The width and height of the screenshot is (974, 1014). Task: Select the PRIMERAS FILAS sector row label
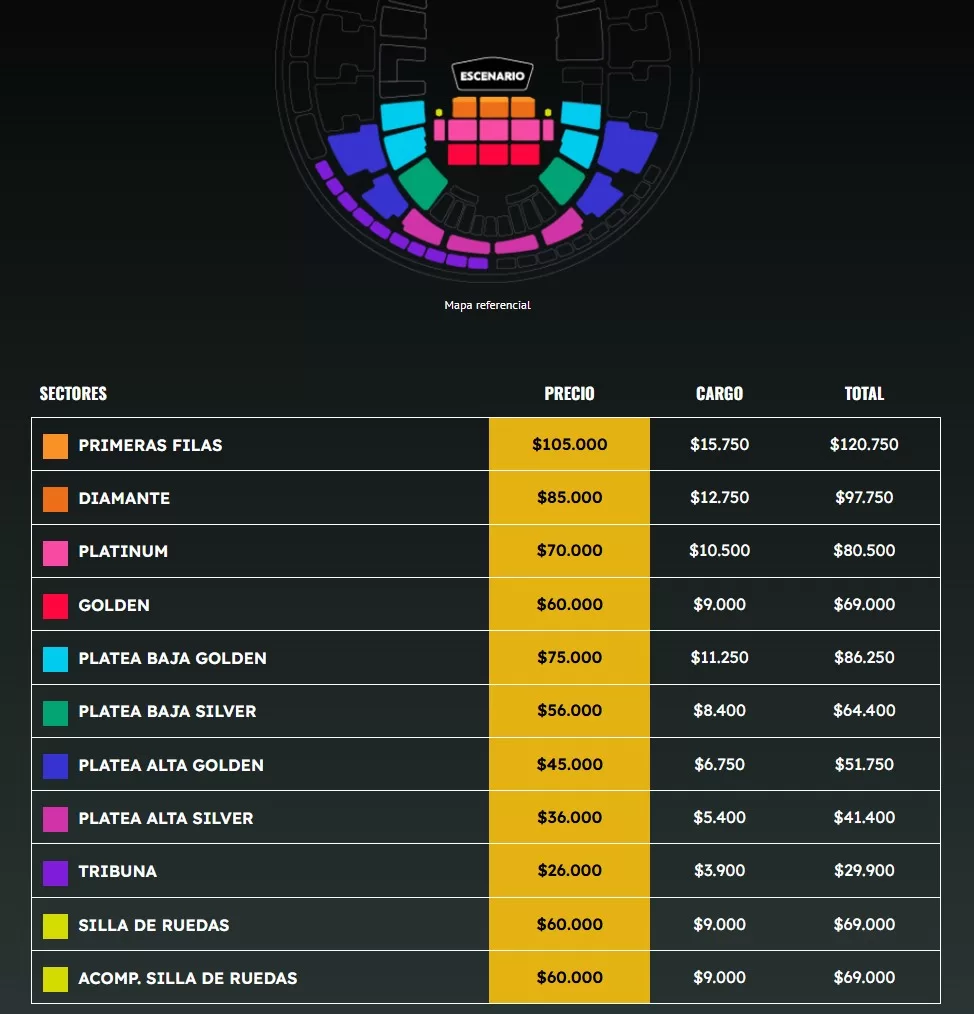[x=150, y=445]
